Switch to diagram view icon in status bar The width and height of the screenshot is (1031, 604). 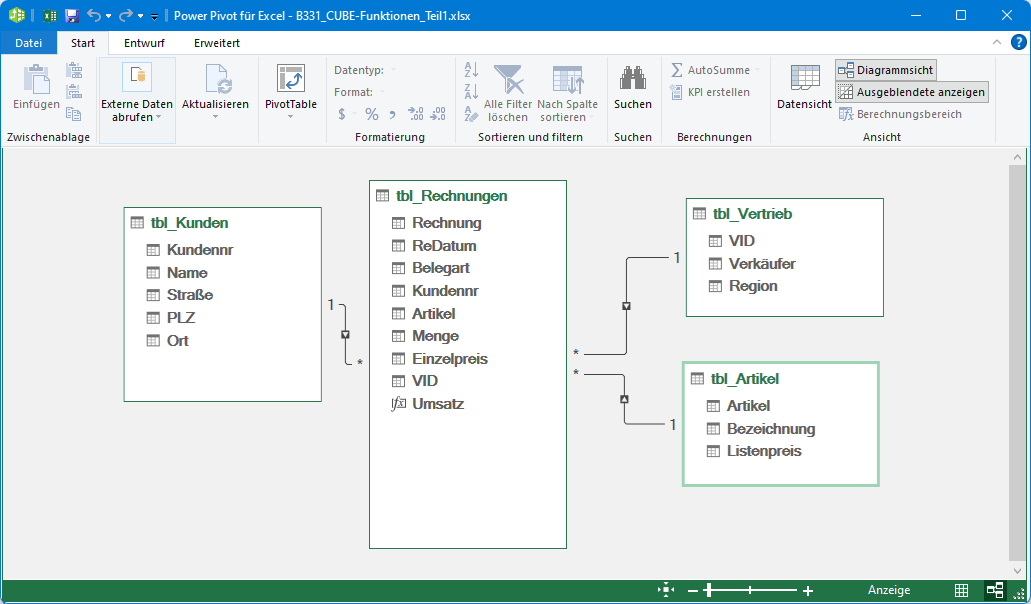[x=994, y=591]
